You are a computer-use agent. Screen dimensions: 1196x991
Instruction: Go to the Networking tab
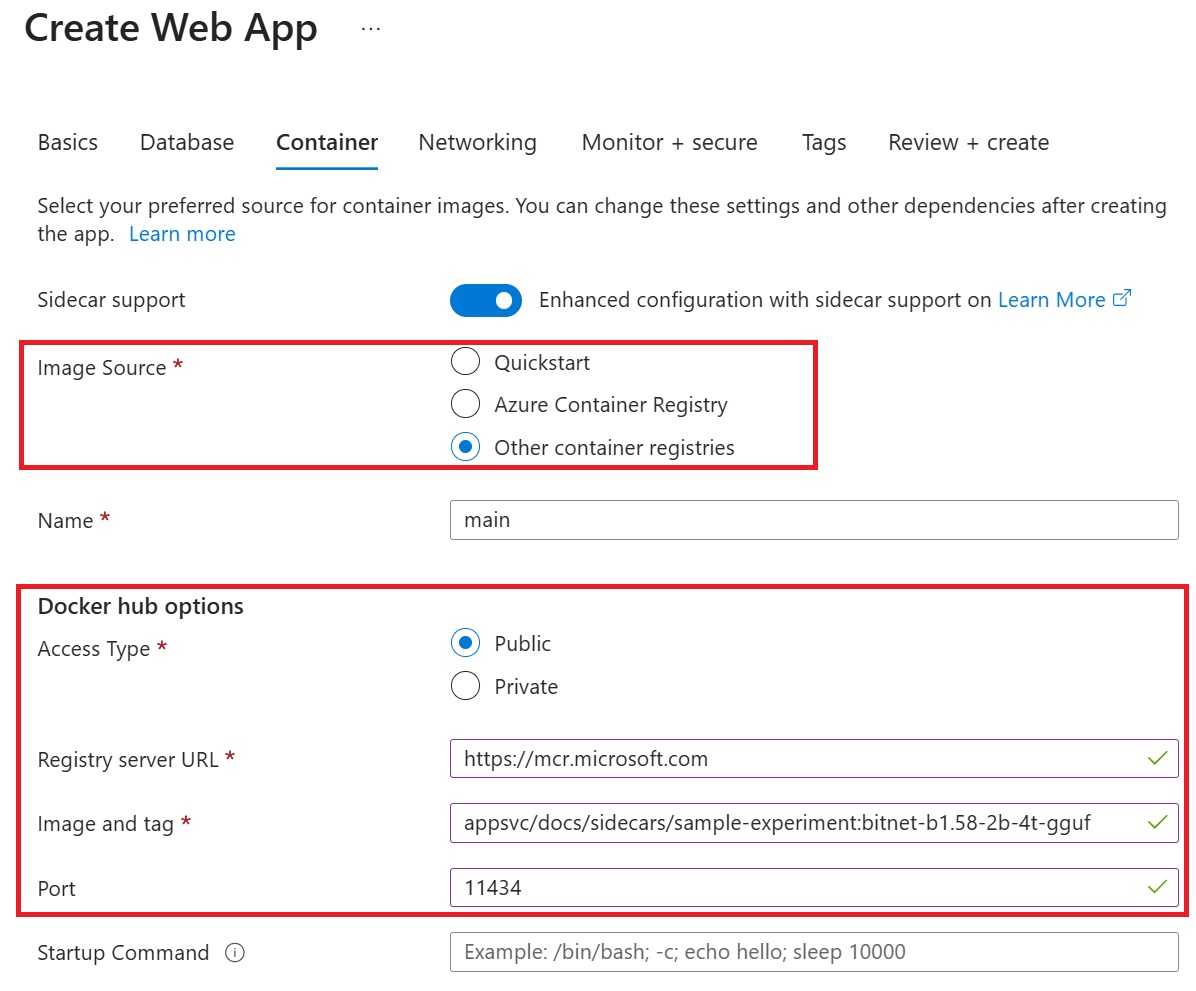click(x=477, y=143)
